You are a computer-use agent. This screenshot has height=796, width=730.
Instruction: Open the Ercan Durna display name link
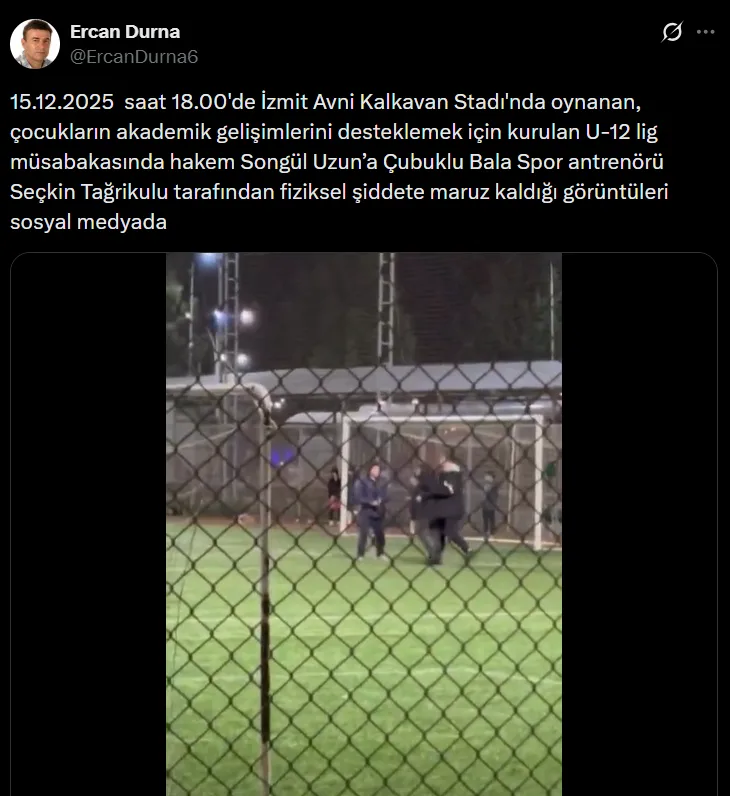point(125,31)
